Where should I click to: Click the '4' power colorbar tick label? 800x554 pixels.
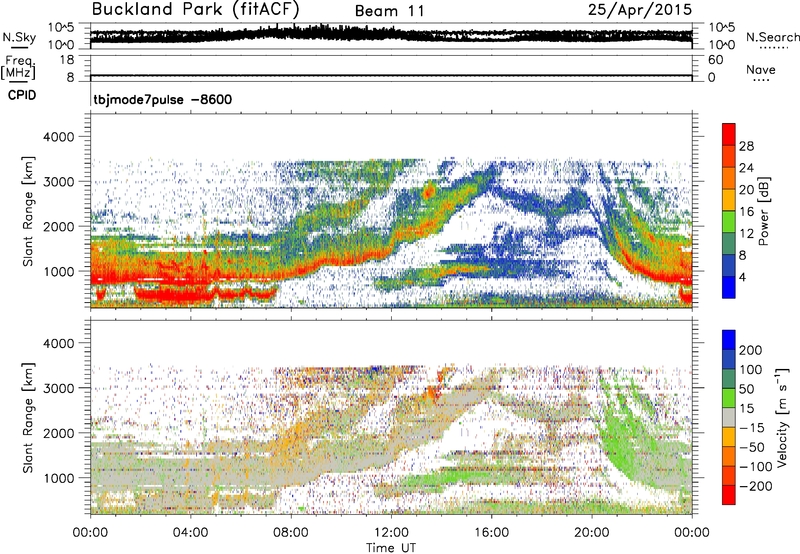742,277
